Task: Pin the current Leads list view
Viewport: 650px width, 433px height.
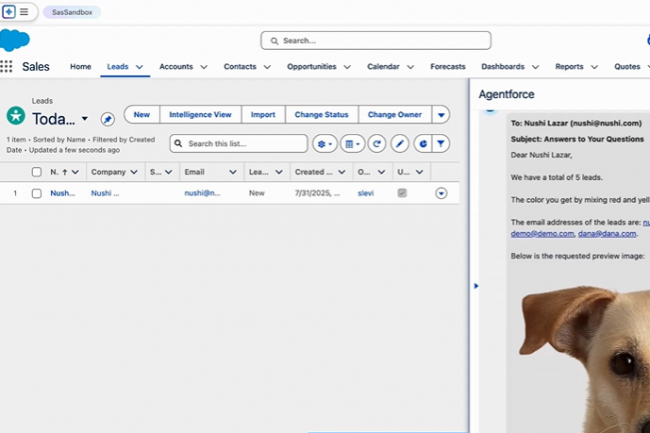Action: tap(108, 119)
